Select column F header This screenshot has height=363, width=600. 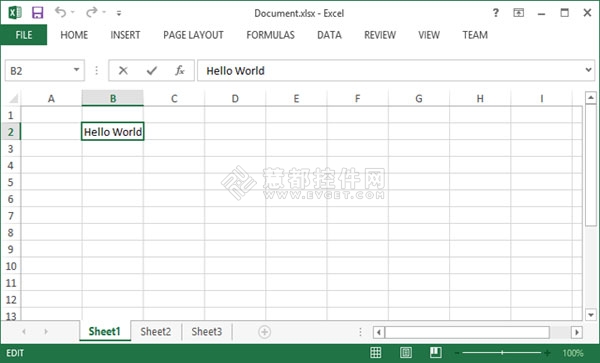point(357,99)
